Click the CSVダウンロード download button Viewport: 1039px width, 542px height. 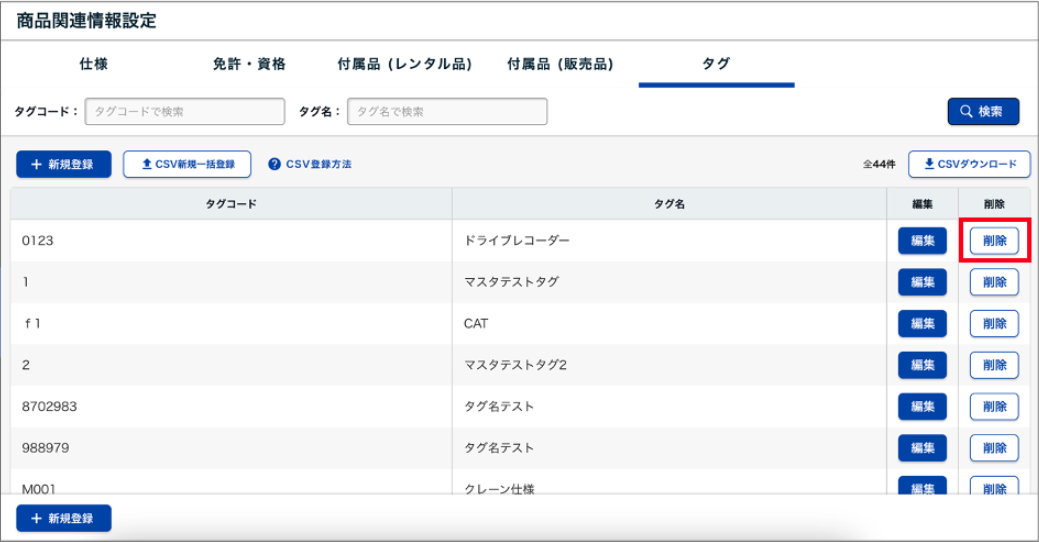point(969,164)
